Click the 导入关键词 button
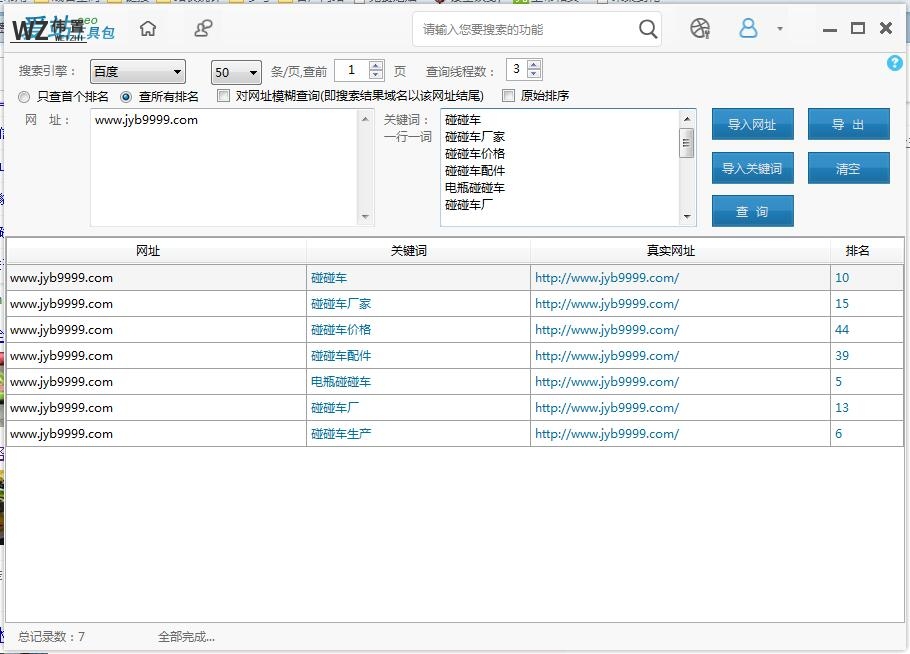 tap(751, 167)
